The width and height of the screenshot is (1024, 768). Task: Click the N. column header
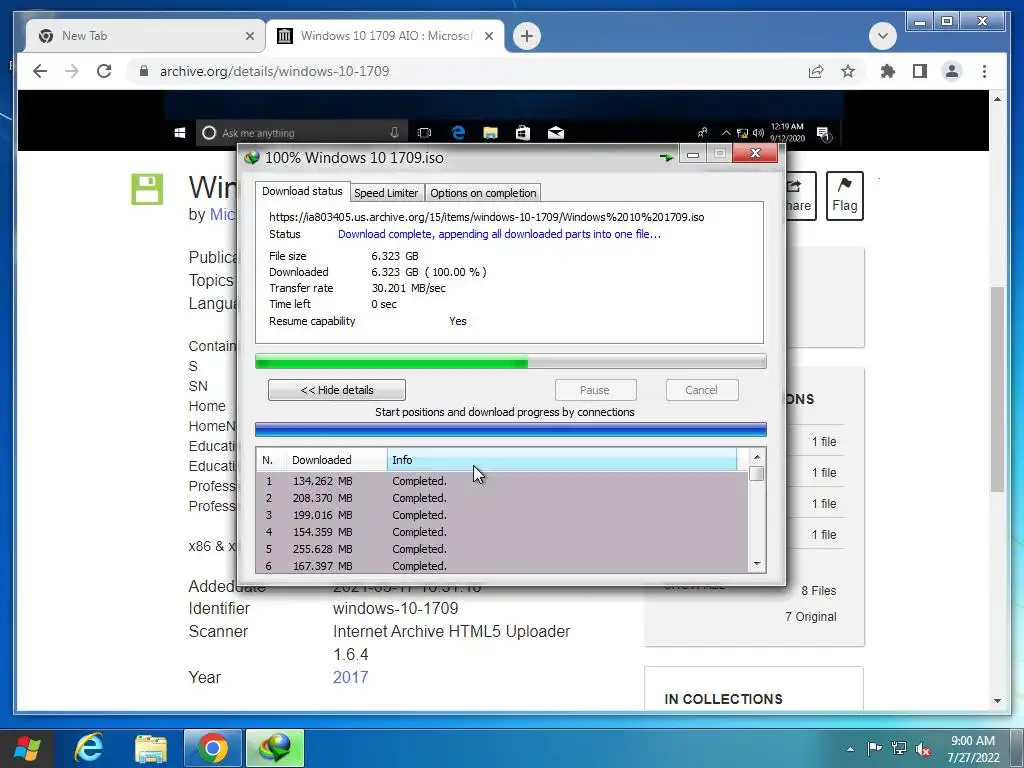(x=271, y=460)
